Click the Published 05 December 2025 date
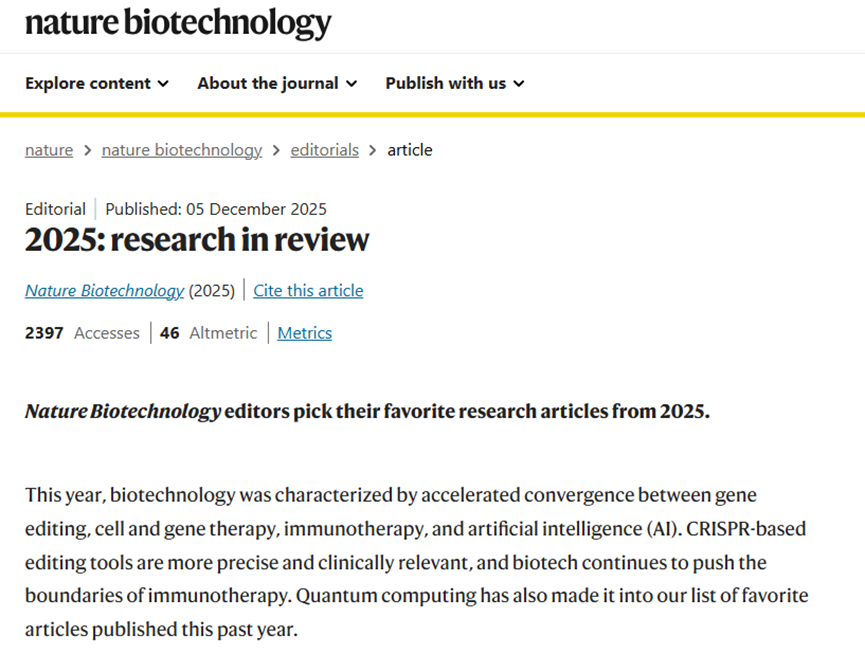Image resolution: width=865 pixels, height=654 pixels. click(216, 209)
